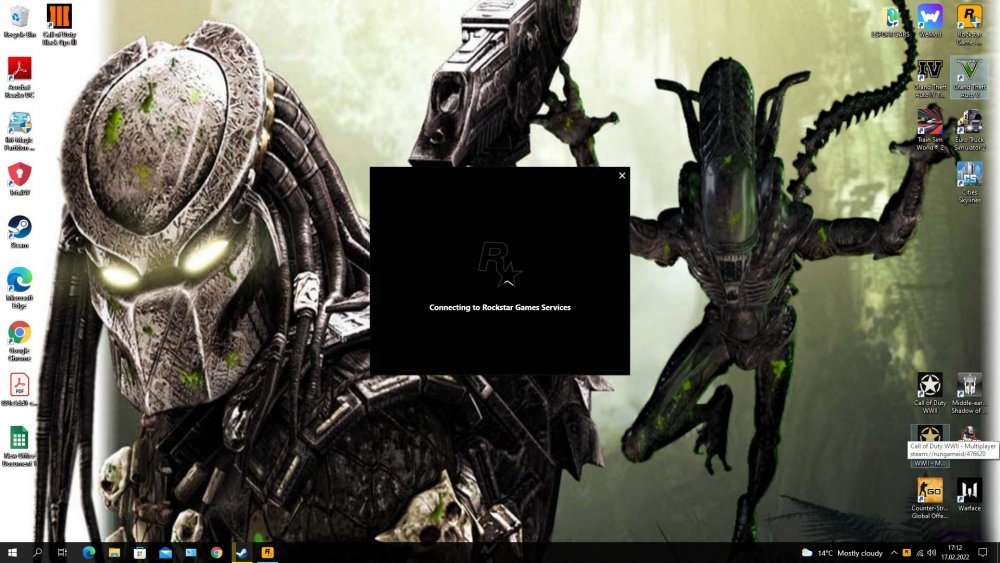The image size is (1000, 563).
Task: Open the Recycle Bin desktop icon
Action: (x=20, y=22)
